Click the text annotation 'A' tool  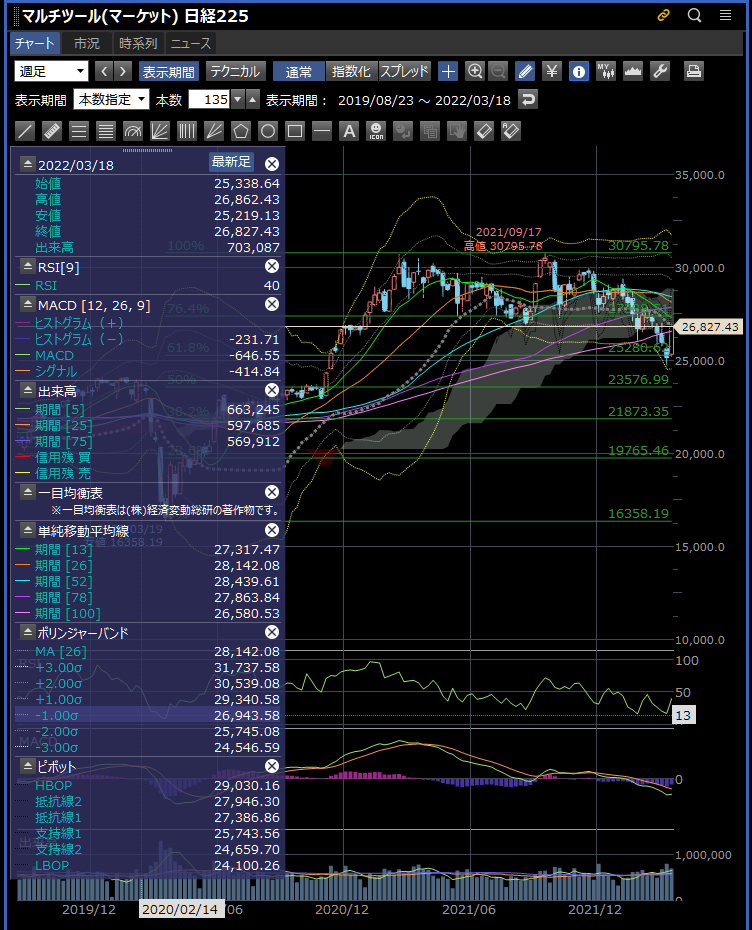click(349, 131)
